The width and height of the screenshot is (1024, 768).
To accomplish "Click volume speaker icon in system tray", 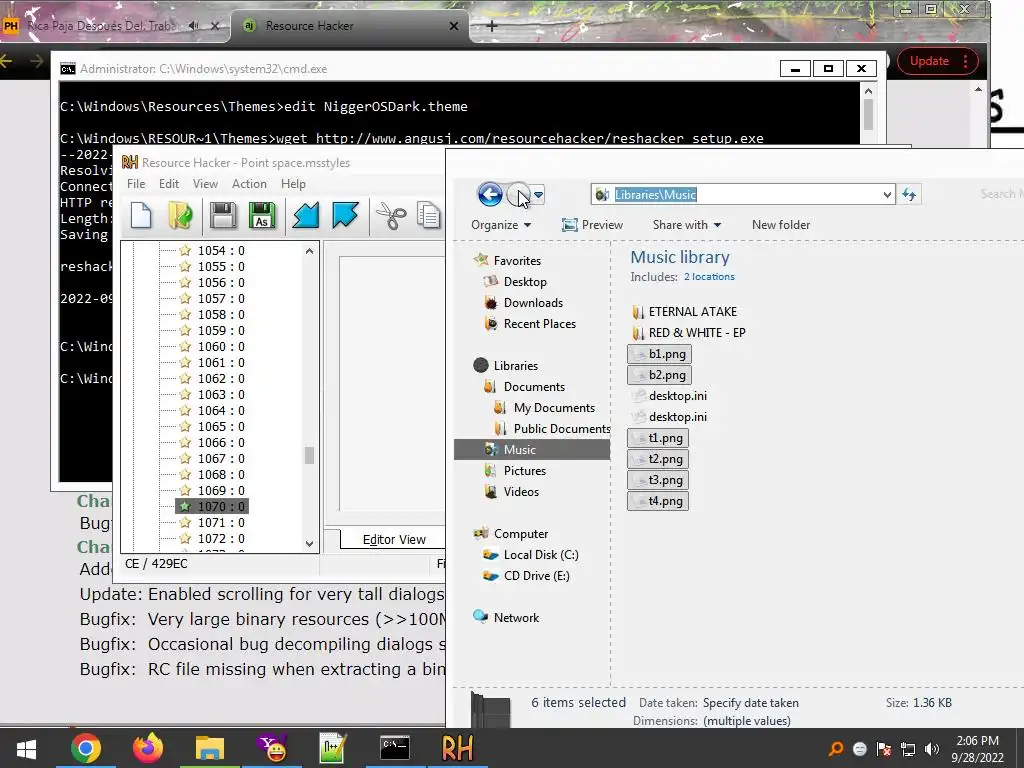I will (932, 749).
